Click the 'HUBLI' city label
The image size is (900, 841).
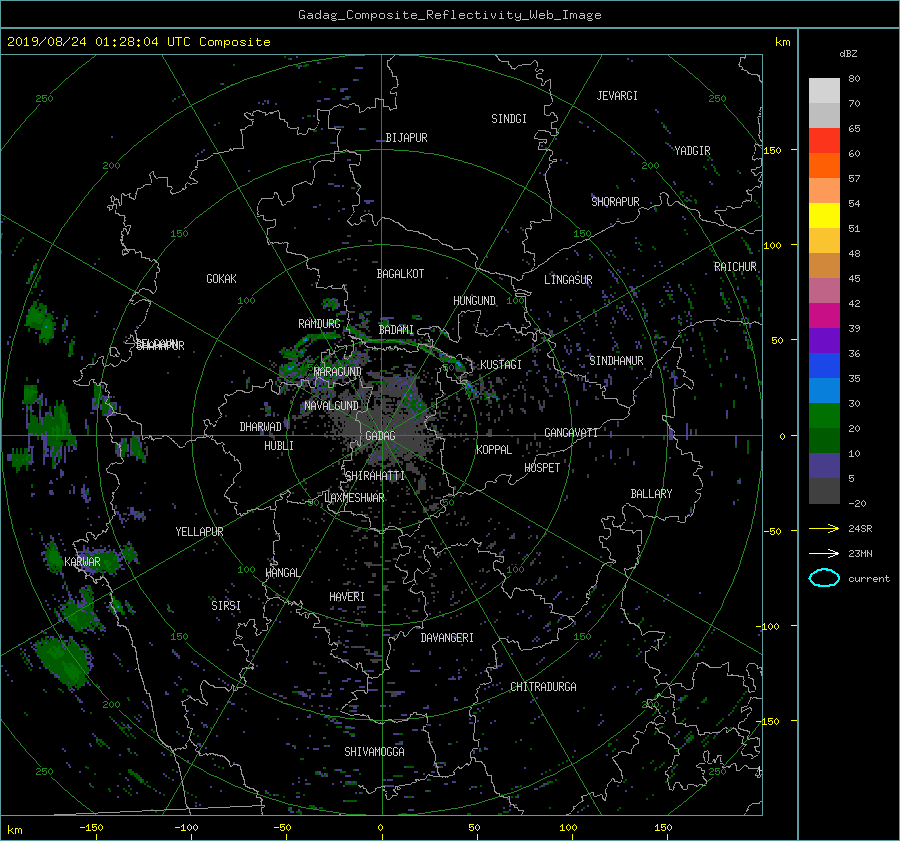(x=279, y=446)
